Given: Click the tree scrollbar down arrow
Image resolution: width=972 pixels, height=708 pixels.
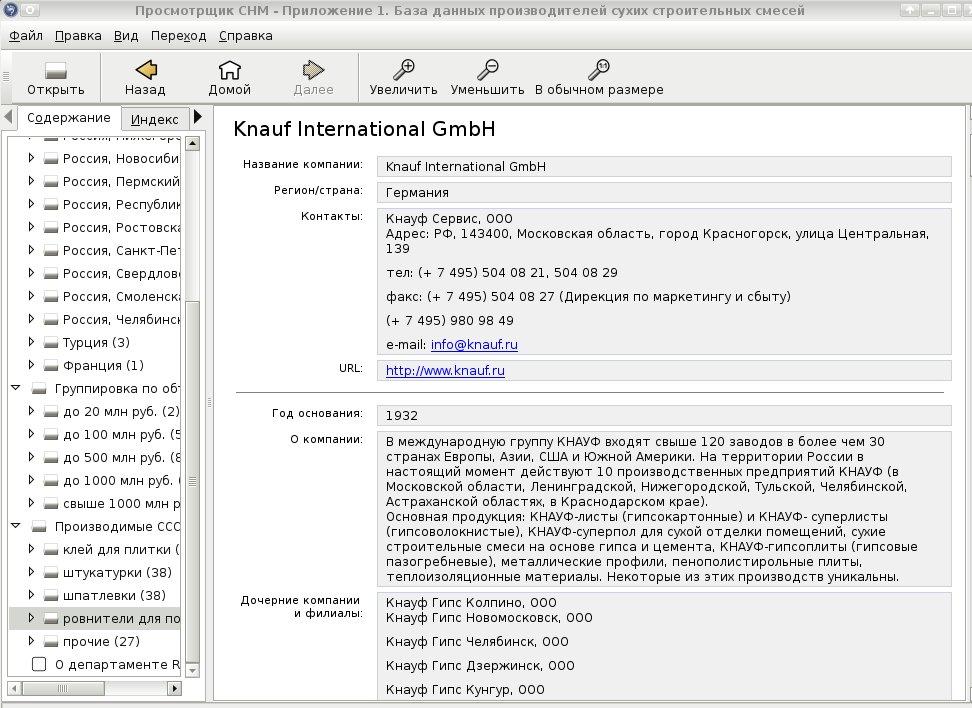Looking at the screenshot, I should [x=192, y=670].
